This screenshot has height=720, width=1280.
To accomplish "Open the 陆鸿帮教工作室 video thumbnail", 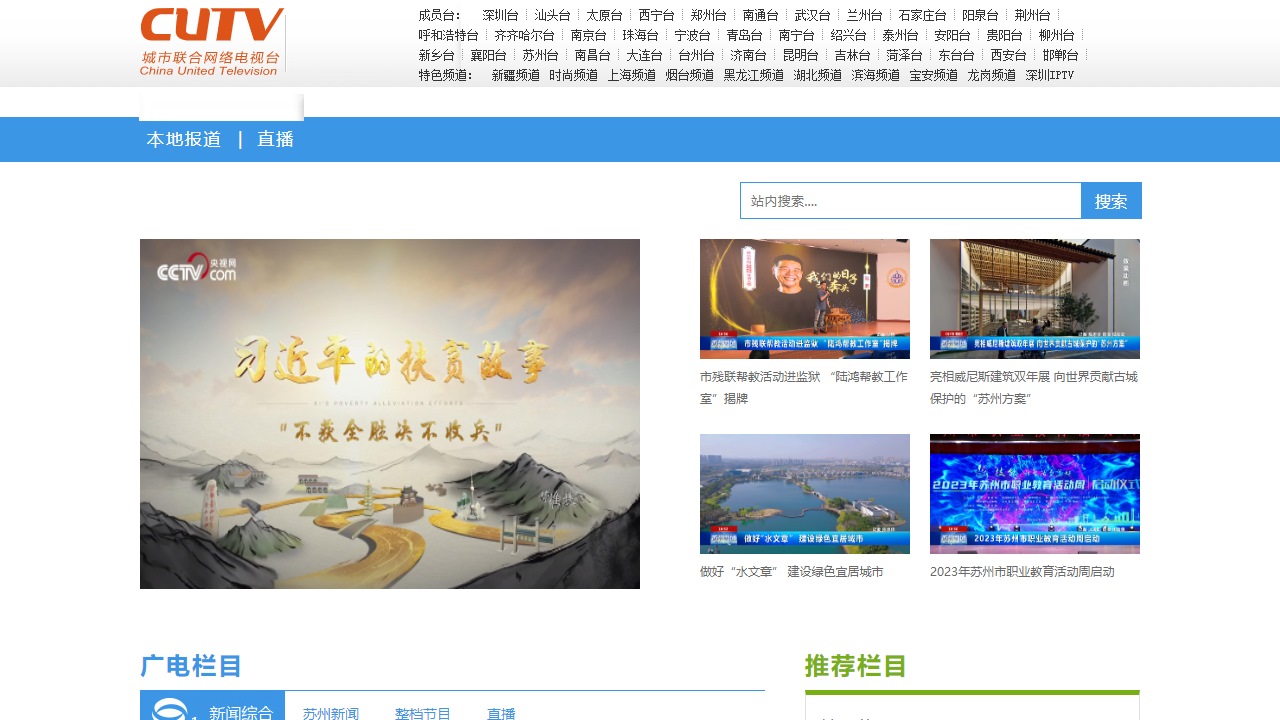I will coord(805,299).
